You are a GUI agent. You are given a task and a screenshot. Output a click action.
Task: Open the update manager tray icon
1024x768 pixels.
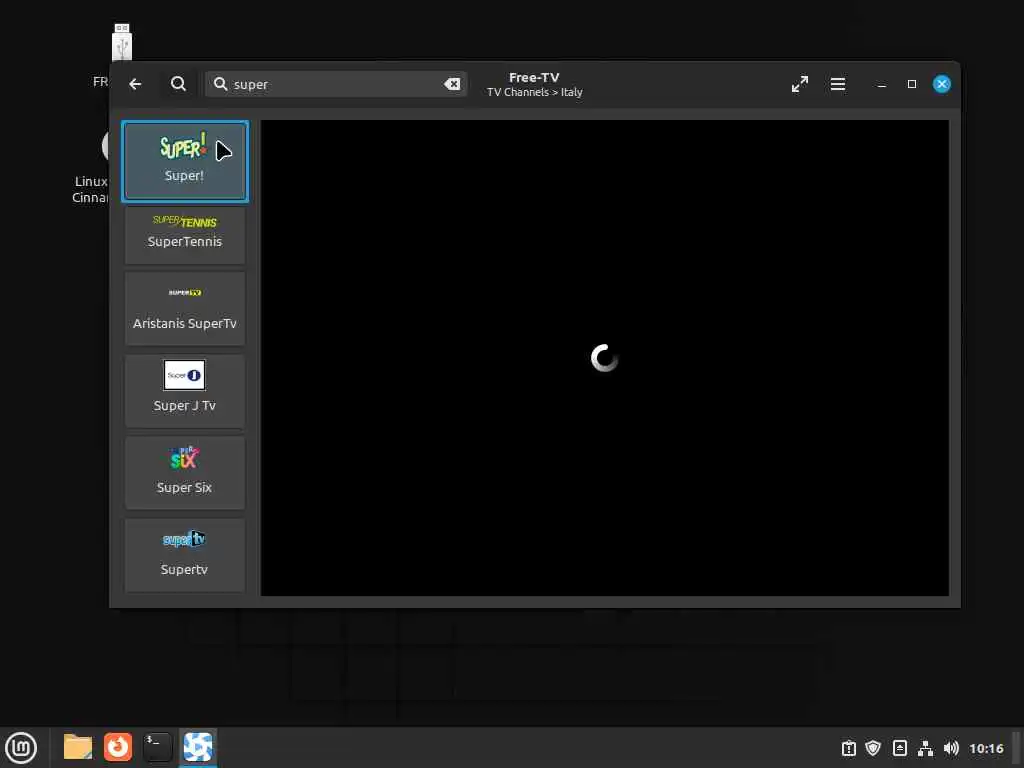(x=848, y=748)
